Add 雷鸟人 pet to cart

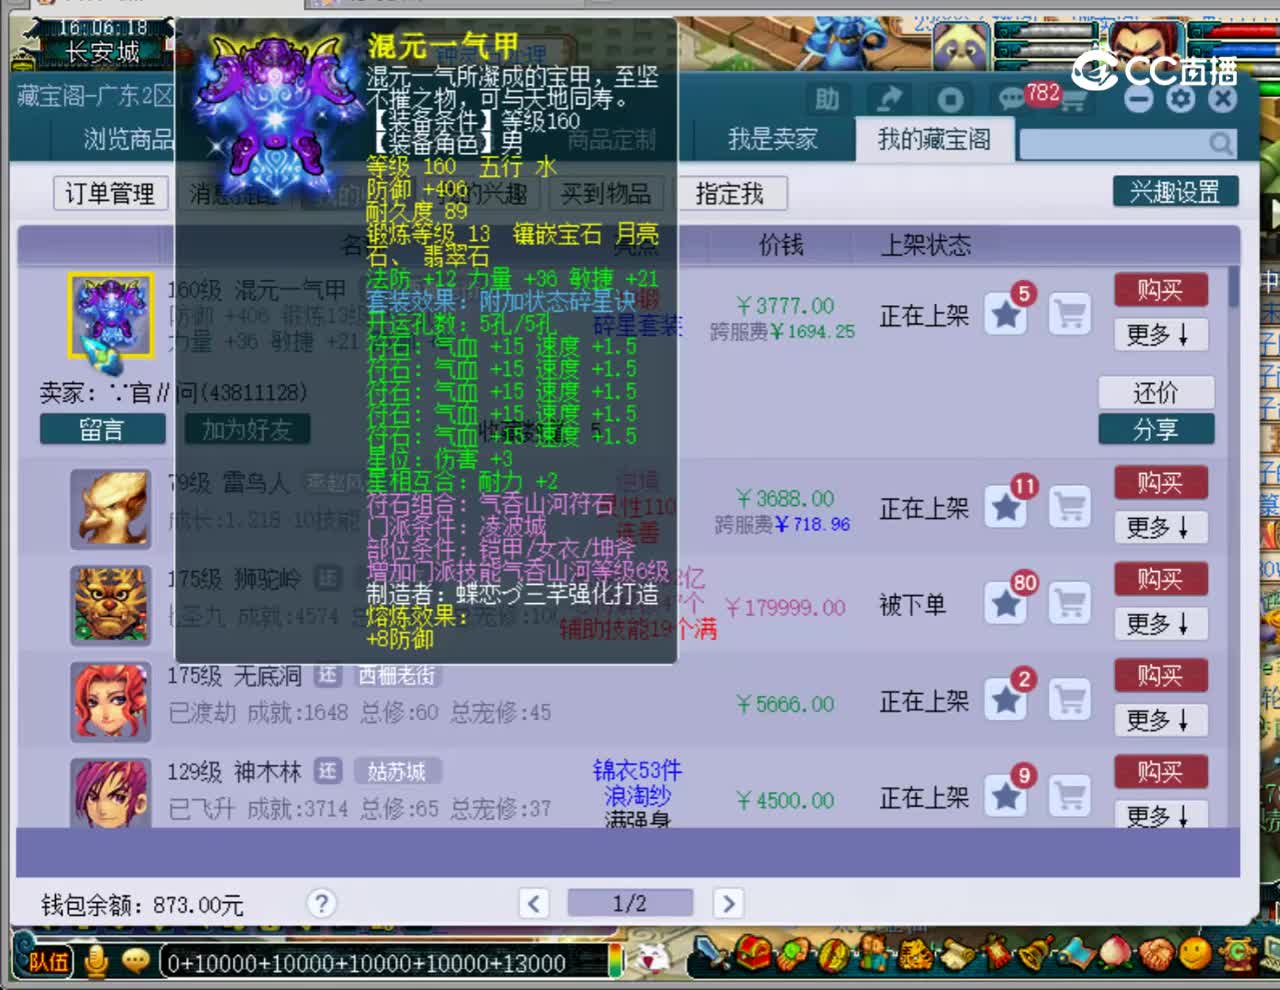tap(1070, 509)
